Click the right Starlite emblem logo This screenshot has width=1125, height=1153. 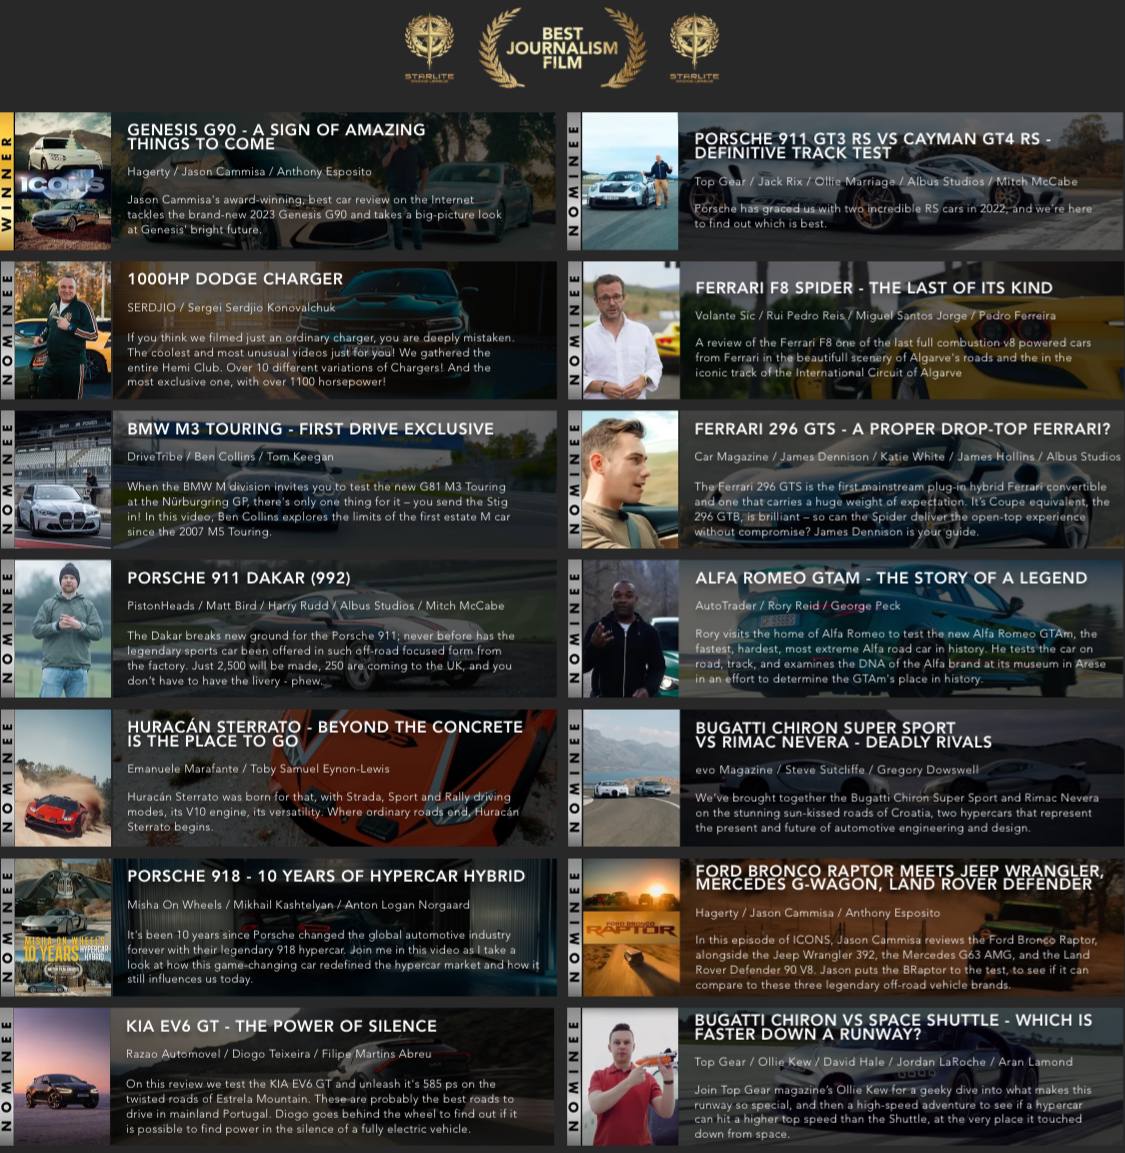pos(694,46)
